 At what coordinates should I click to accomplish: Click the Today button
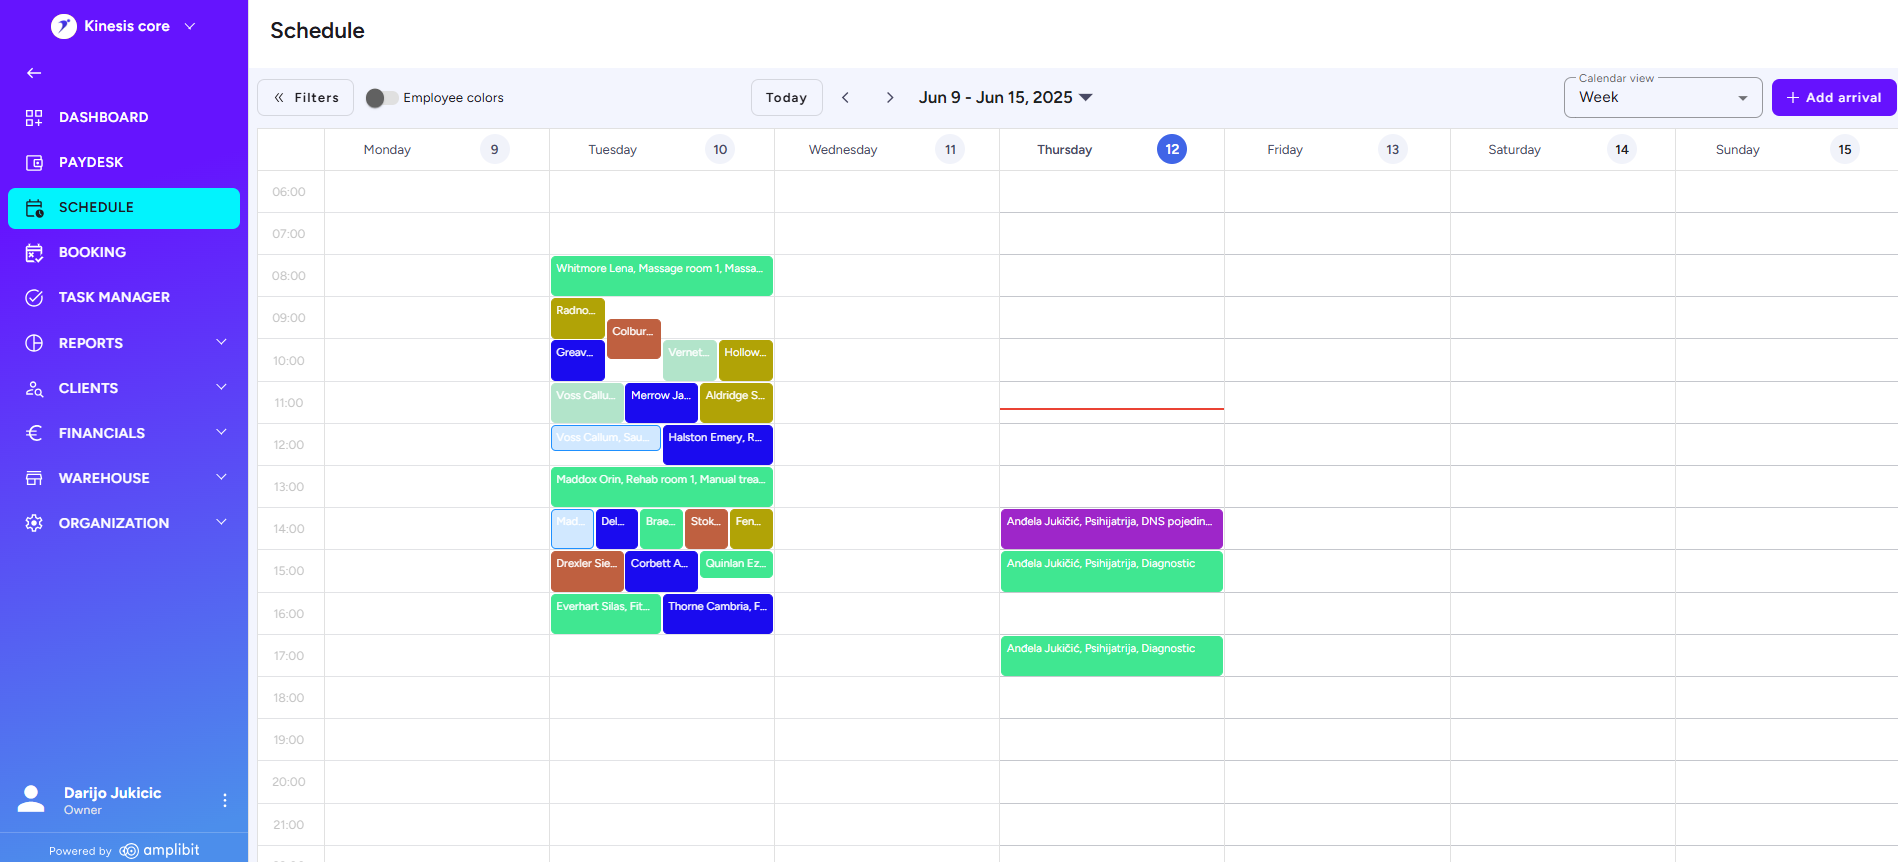[x=786, y=98]
